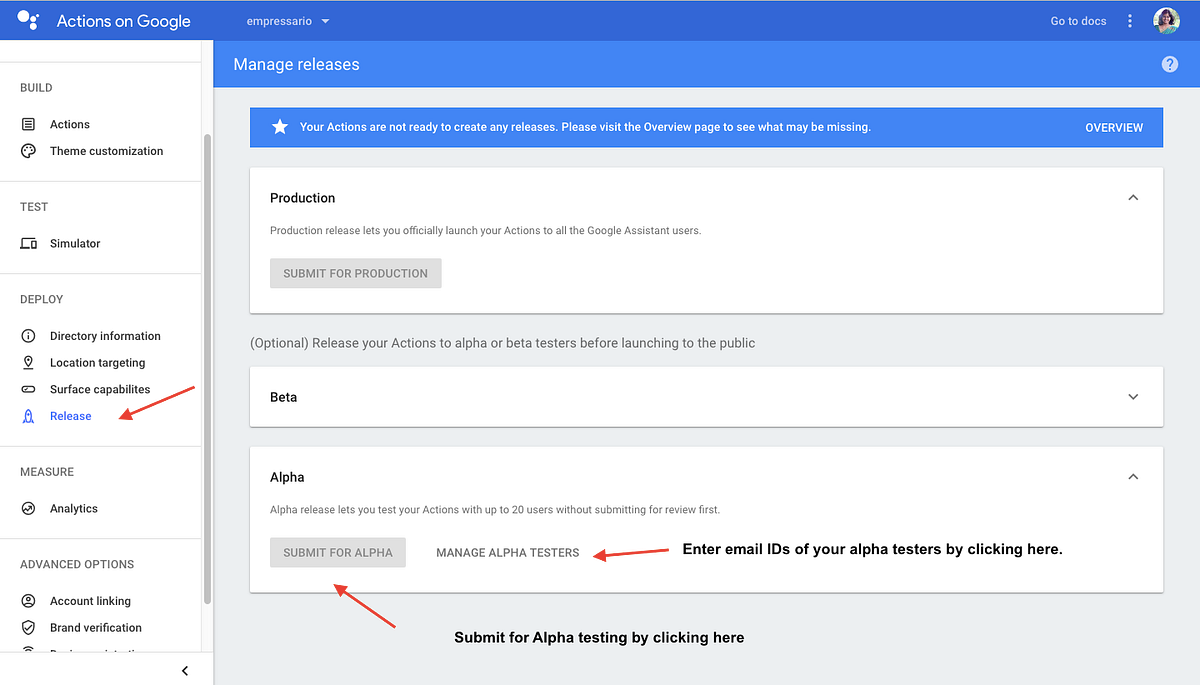Click the 'Alpha release lets you test' description

click(x=495, y=509)
